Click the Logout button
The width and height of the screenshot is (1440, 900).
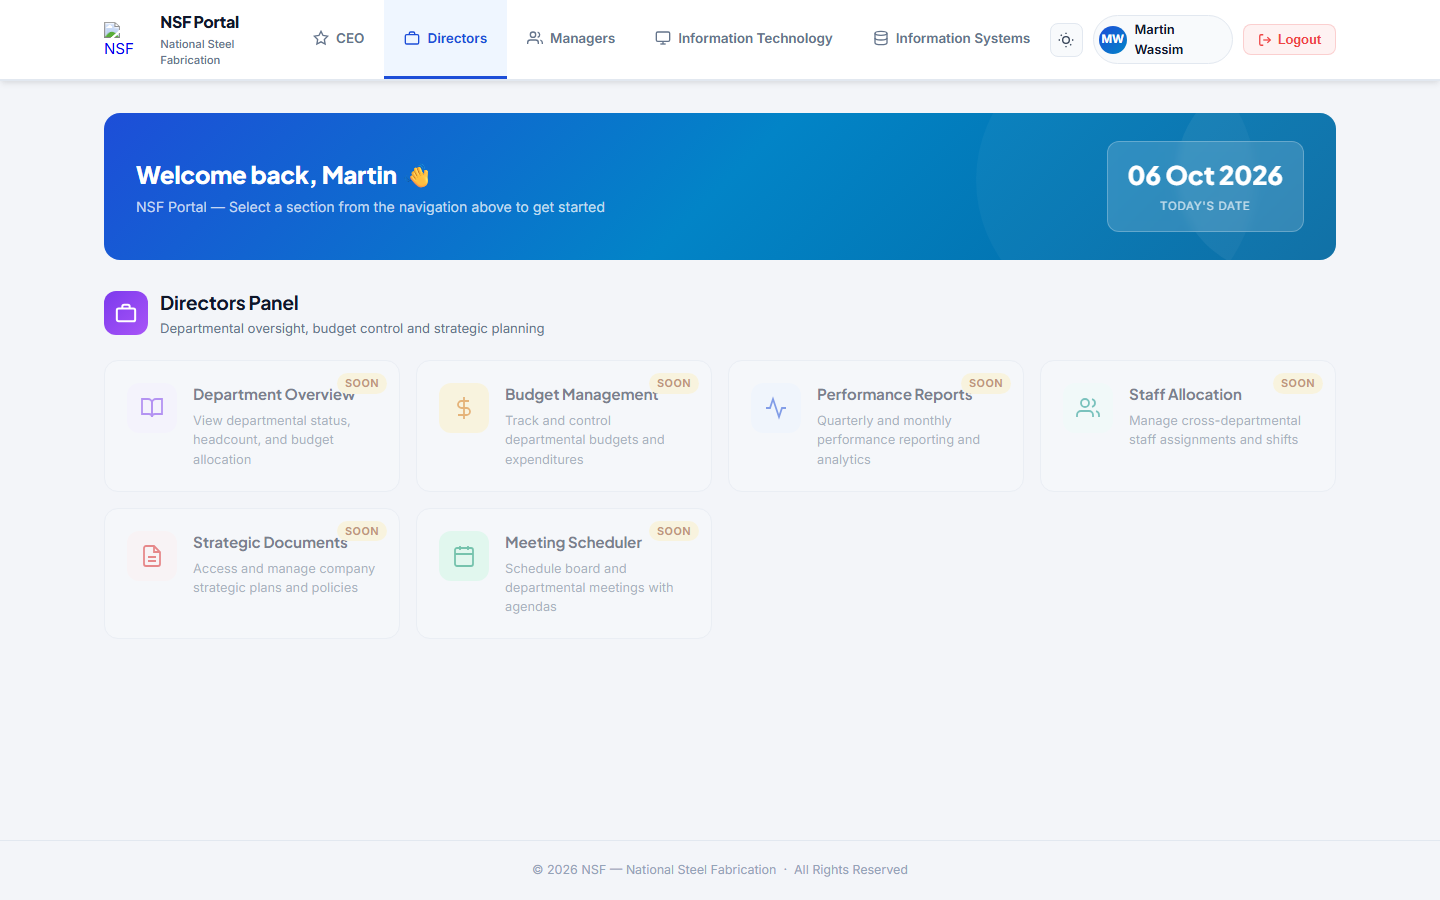point(1289,39)
